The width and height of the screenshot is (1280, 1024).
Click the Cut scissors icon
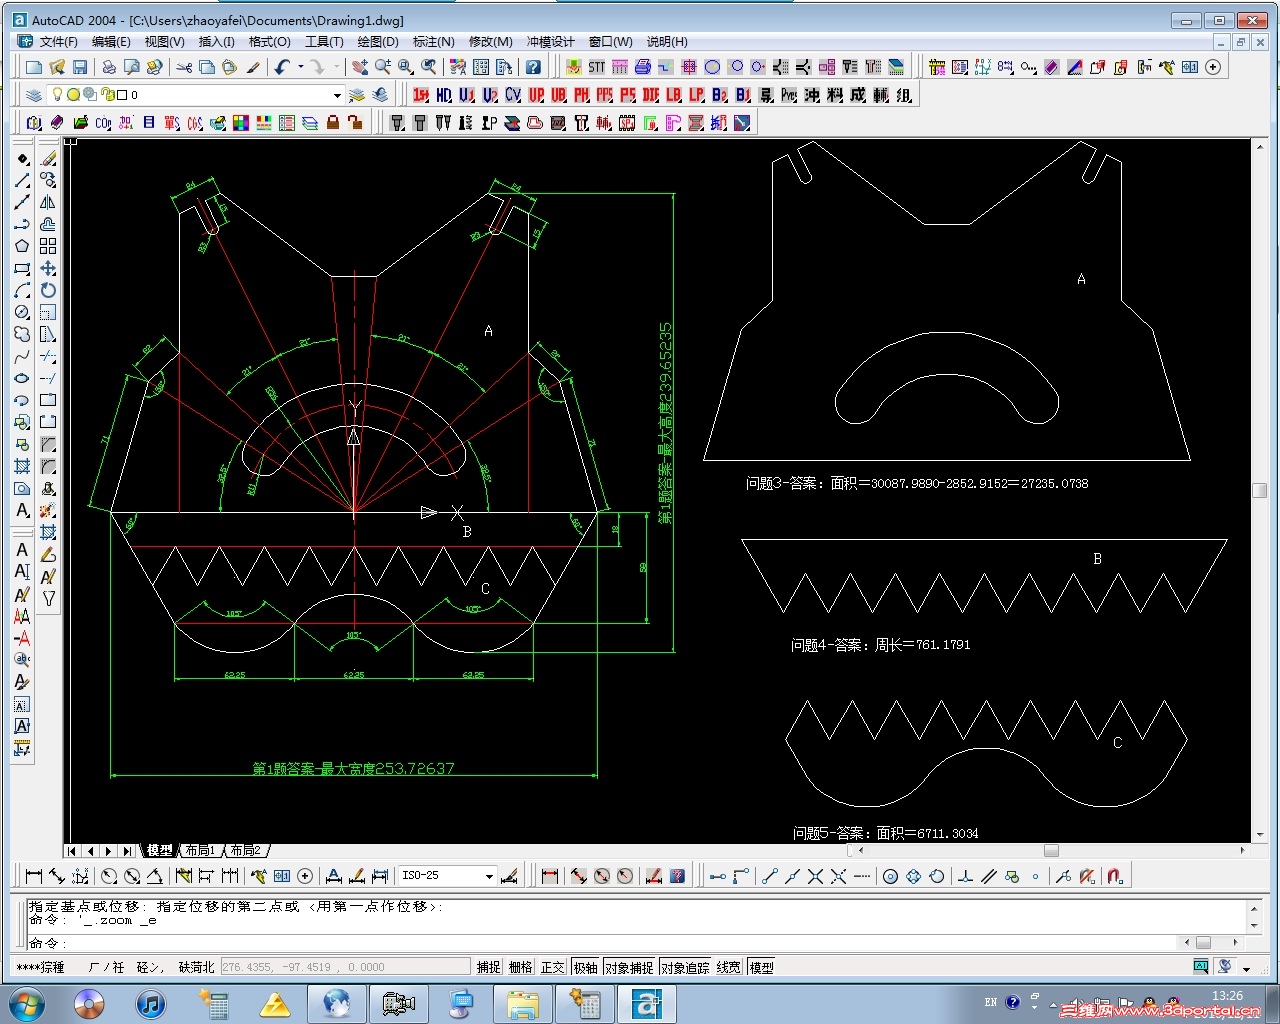[184, 67]
